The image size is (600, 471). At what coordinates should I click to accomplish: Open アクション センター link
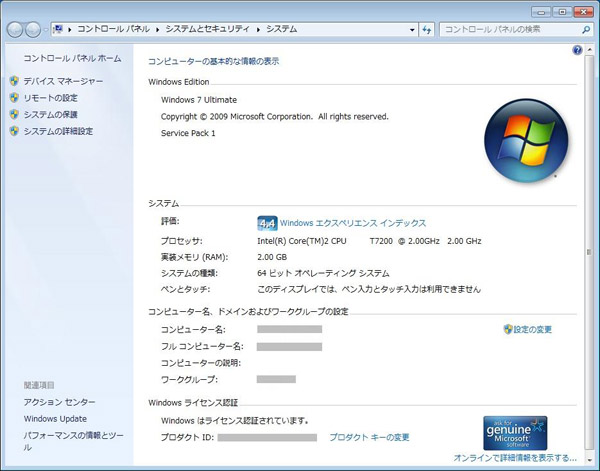click(x=59, y=402)
